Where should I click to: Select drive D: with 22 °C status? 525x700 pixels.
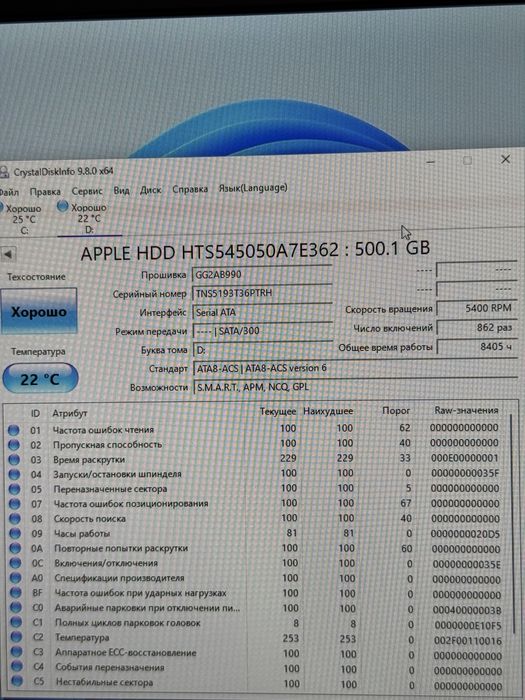(88, 218)
